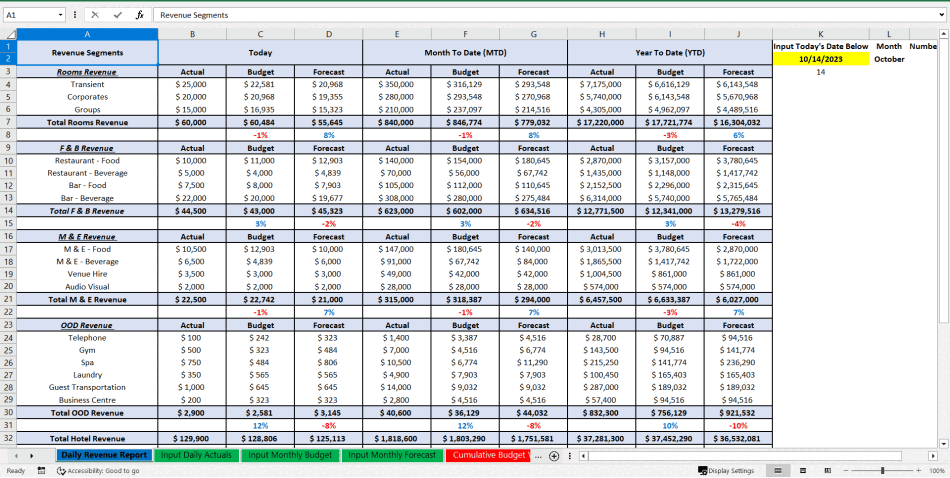Click the macro recording icon in status bar
The image size is (950, 478).
(41, 471)
